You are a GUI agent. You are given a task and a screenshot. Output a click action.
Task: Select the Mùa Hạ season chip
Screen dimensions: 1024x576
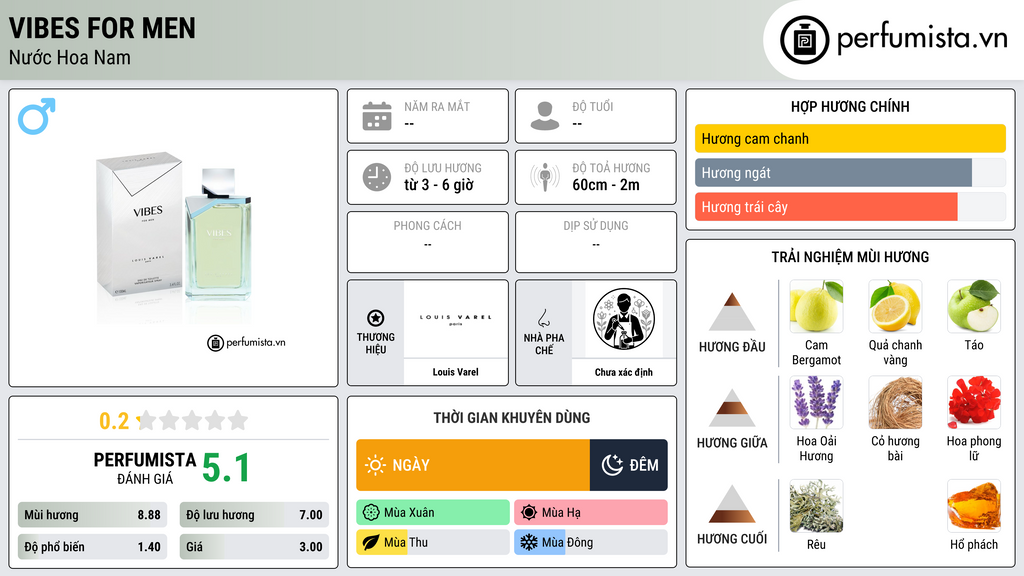[x=591, y=513]
